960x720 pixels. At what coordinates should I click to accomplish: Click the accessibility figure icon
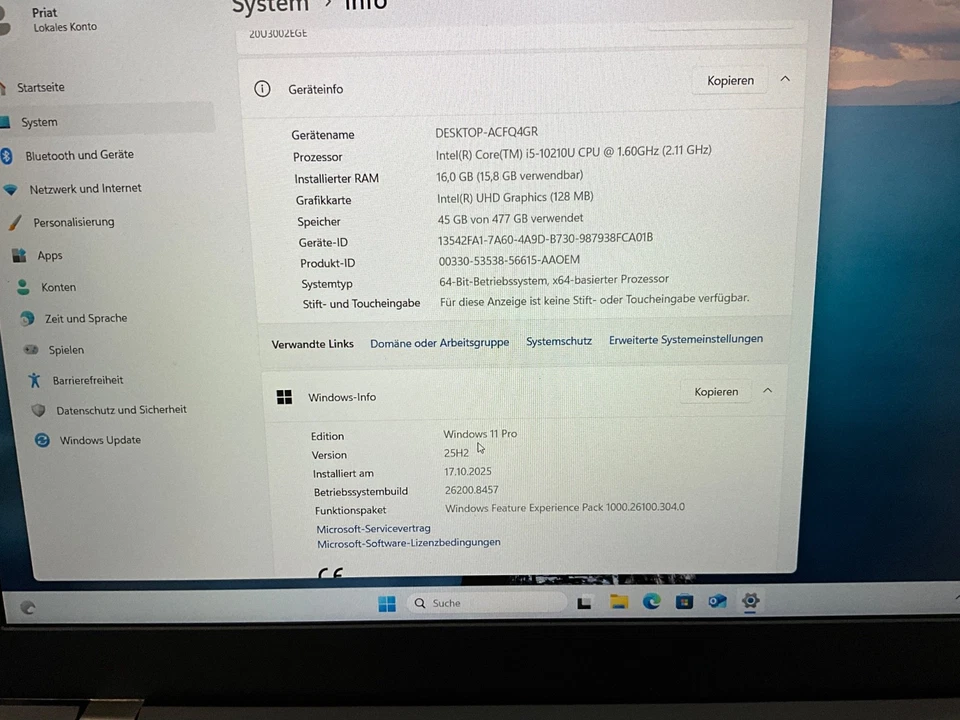coord(35,380)
